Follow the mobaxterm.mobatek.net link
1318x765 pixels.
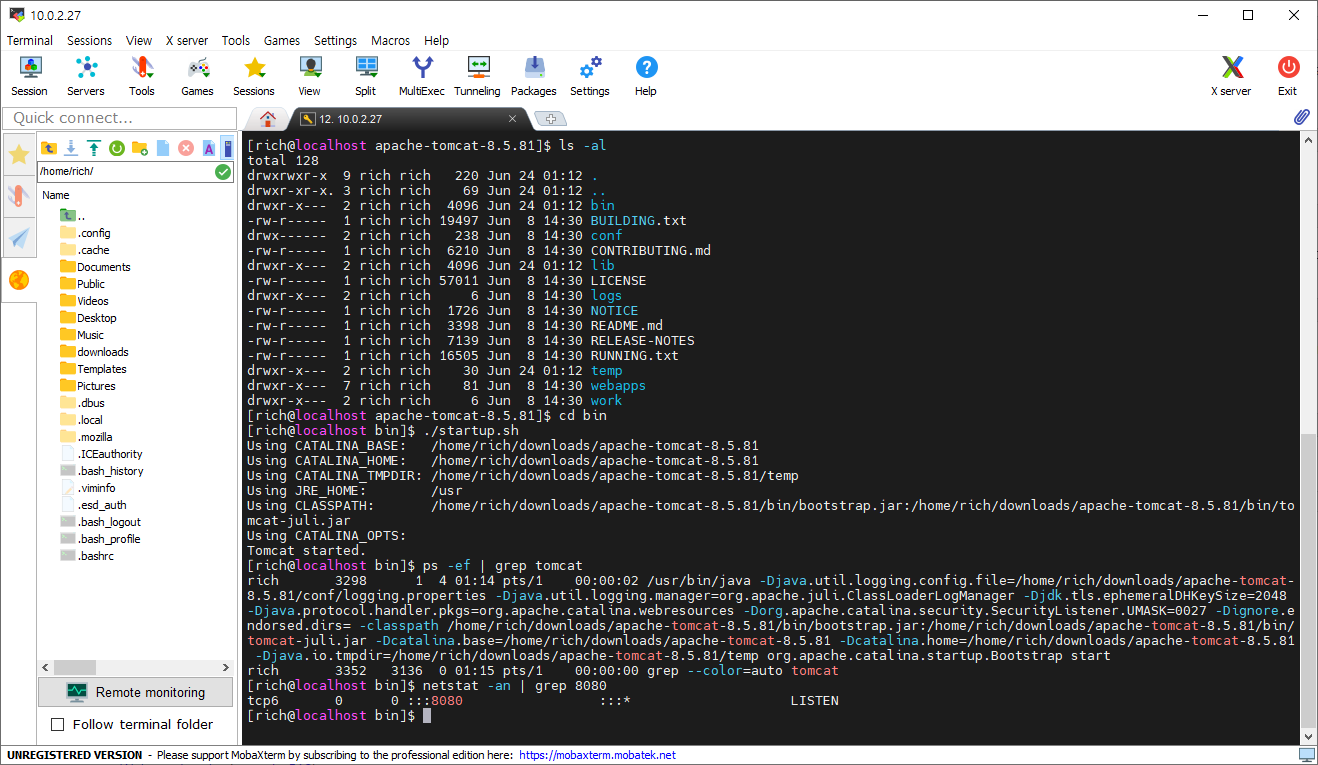[597, 755]
